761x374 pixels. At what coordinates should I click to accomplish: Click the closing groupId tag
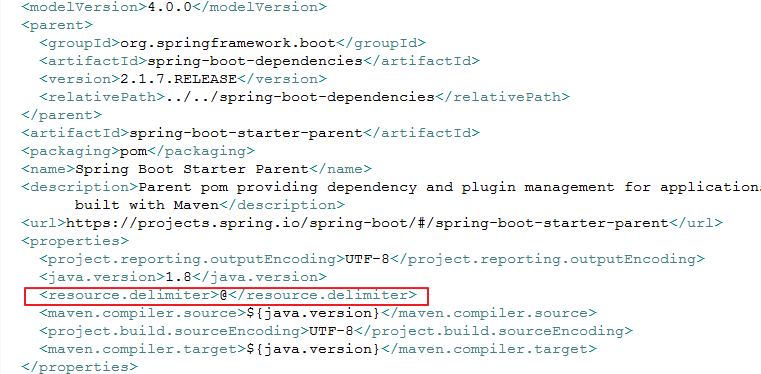[381, 43]
